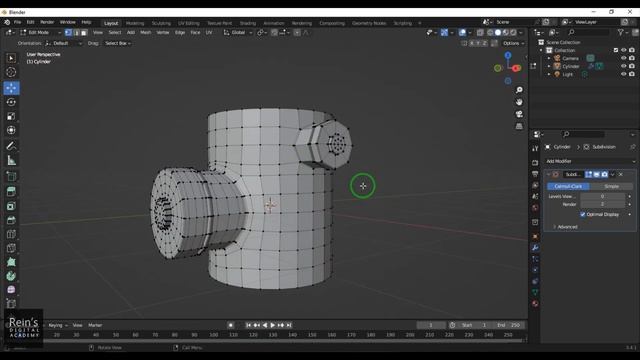Open the Render properties tab icon

[x=535, y=163]
